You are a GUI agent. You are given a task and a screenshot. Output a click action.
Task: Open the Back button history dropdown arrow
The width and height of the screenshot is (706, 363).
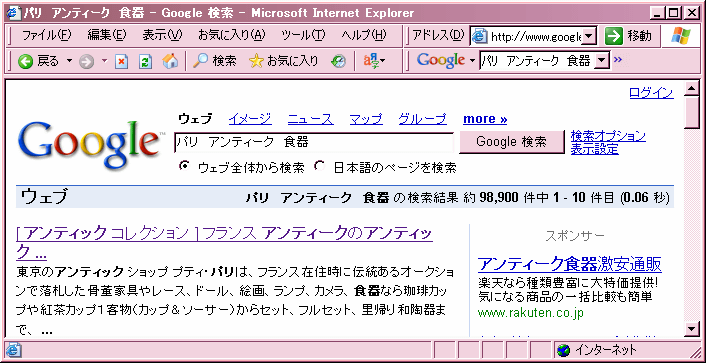point(69,60)
